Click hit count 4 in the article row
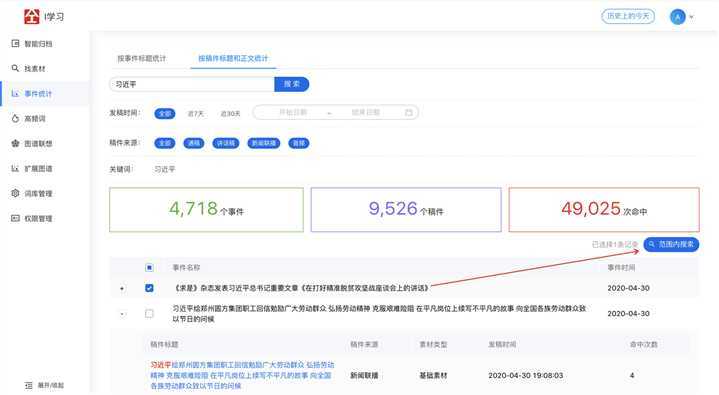Viewport: 719px width, 395px height. [632, 375]
